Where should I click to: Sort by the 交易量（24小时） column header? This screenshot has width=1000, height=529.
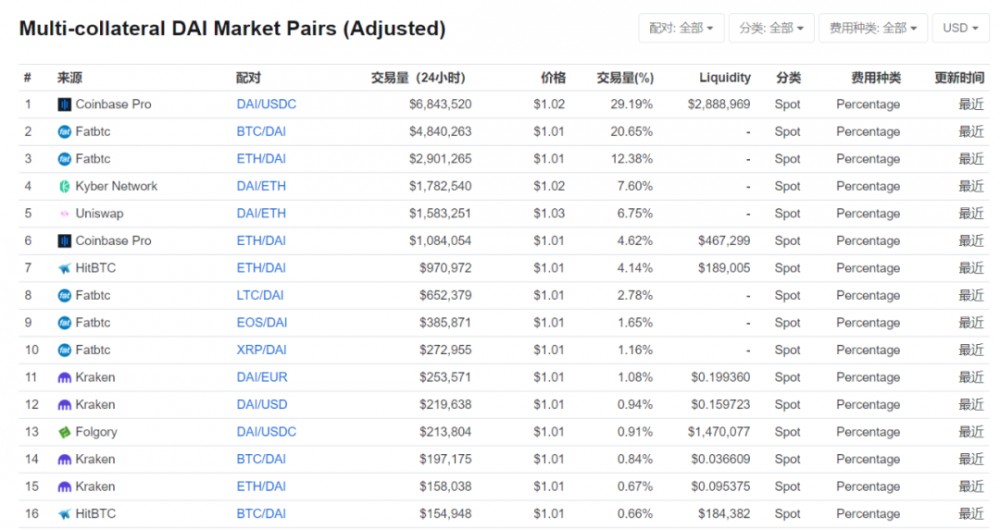pyautogui.click(x=418, y=77)
